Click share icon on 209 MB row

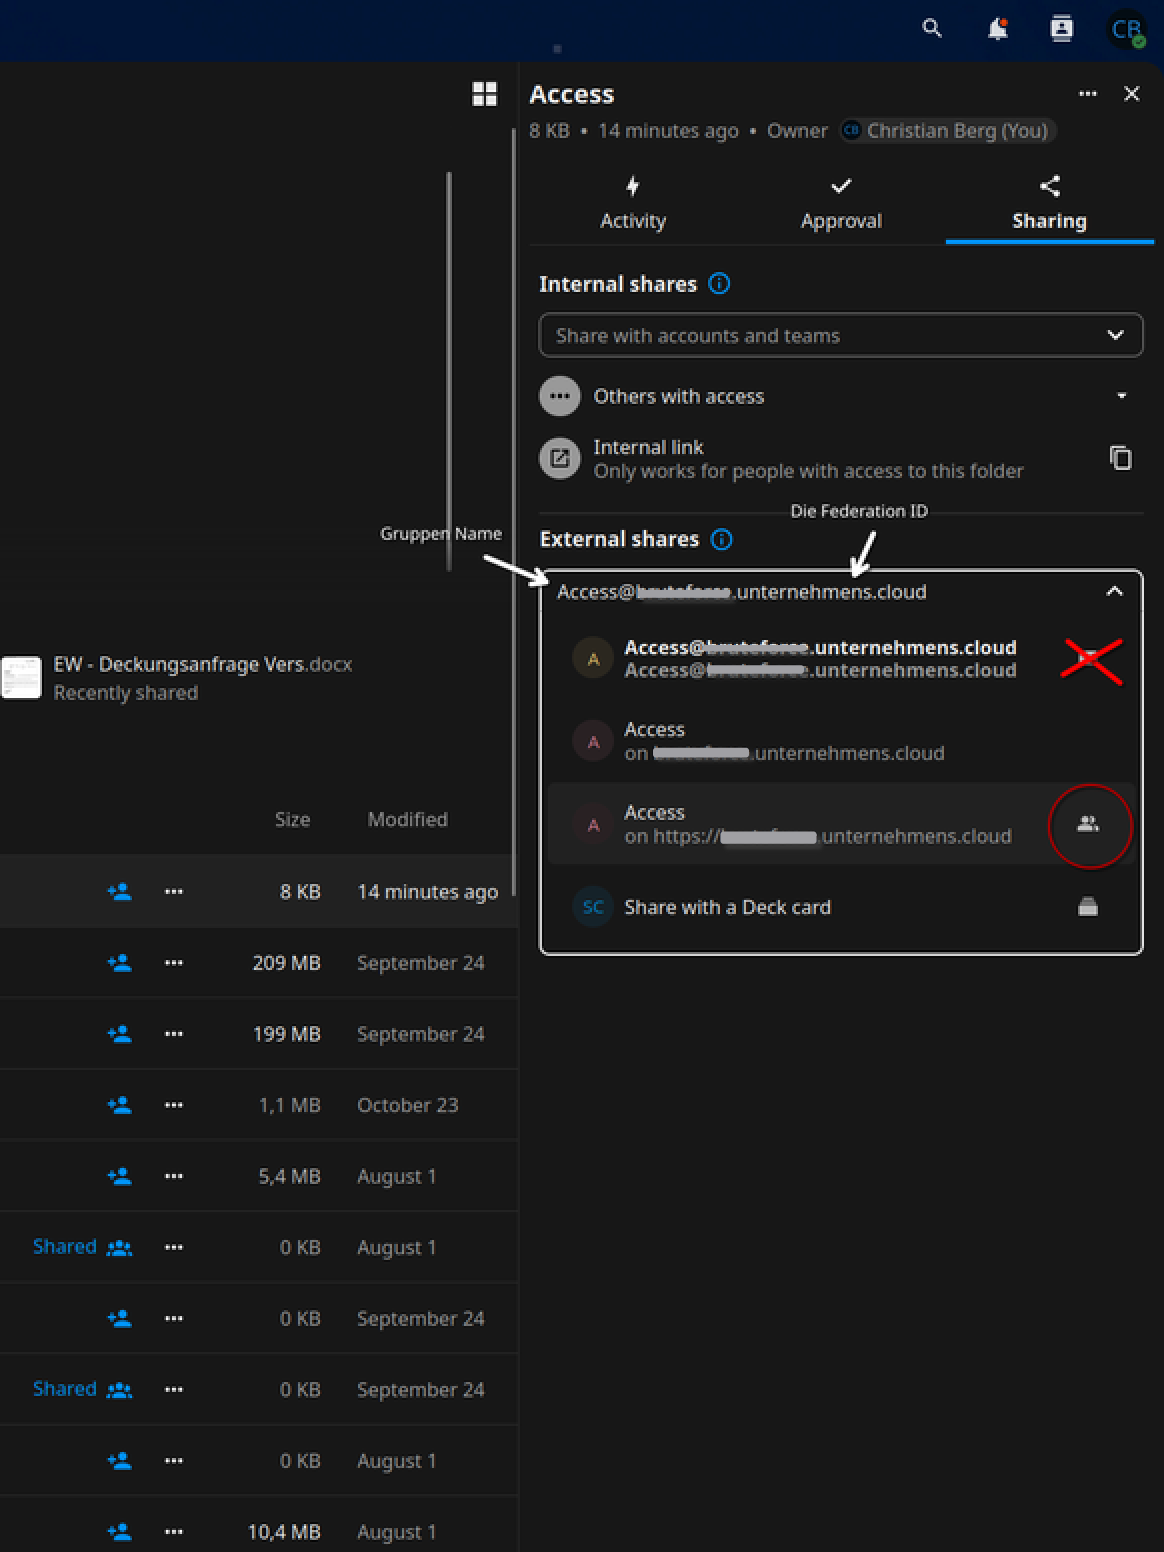coord(119,963)
